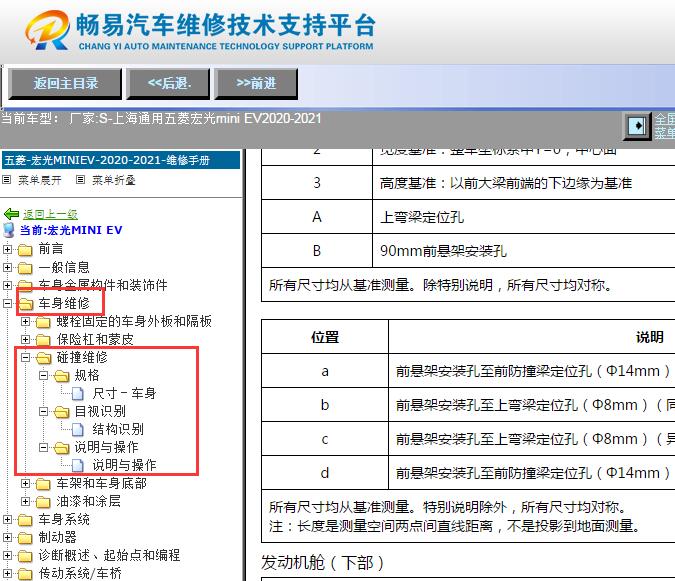Collapse the 车身维修 tree node
The width and height of the screenshot is (675, 581).
click(7, 303)
